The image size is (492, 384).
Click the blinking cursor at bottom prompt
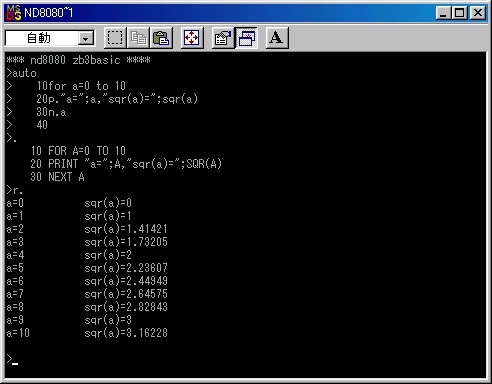click(x=15, y=364)
